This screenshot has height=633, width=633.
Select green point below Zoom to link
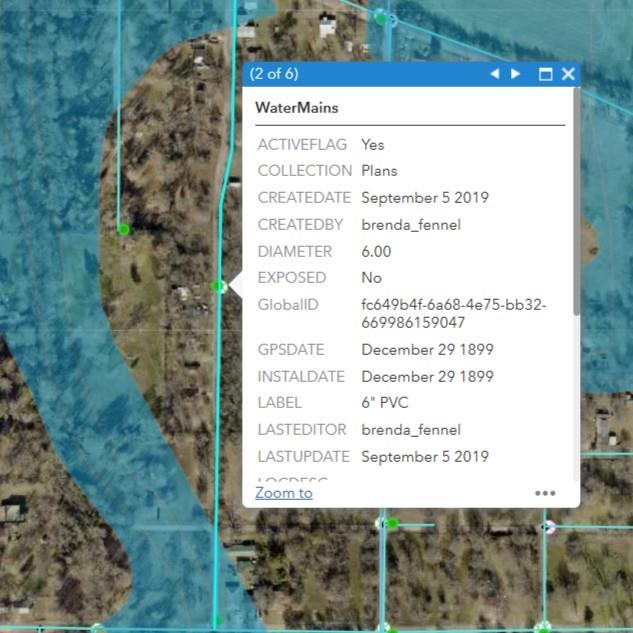[392, 523]
